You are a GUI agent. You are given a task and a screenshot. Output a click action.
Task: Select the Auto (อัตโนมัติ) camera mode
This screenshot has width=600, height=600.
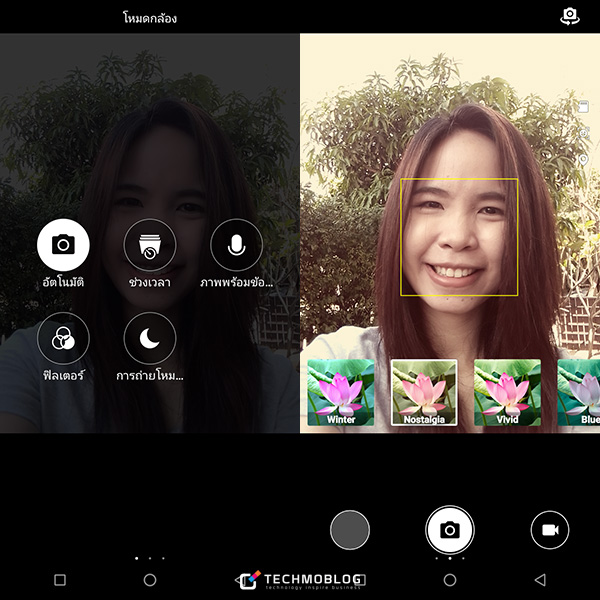click(63, 245)
